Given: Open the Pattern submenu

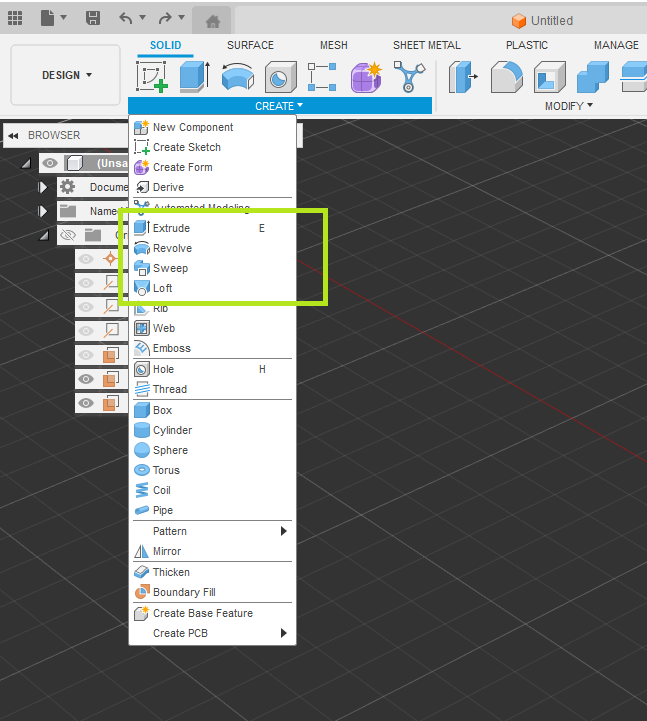Looking at the screenshot, I should click(x=212, y=531).
